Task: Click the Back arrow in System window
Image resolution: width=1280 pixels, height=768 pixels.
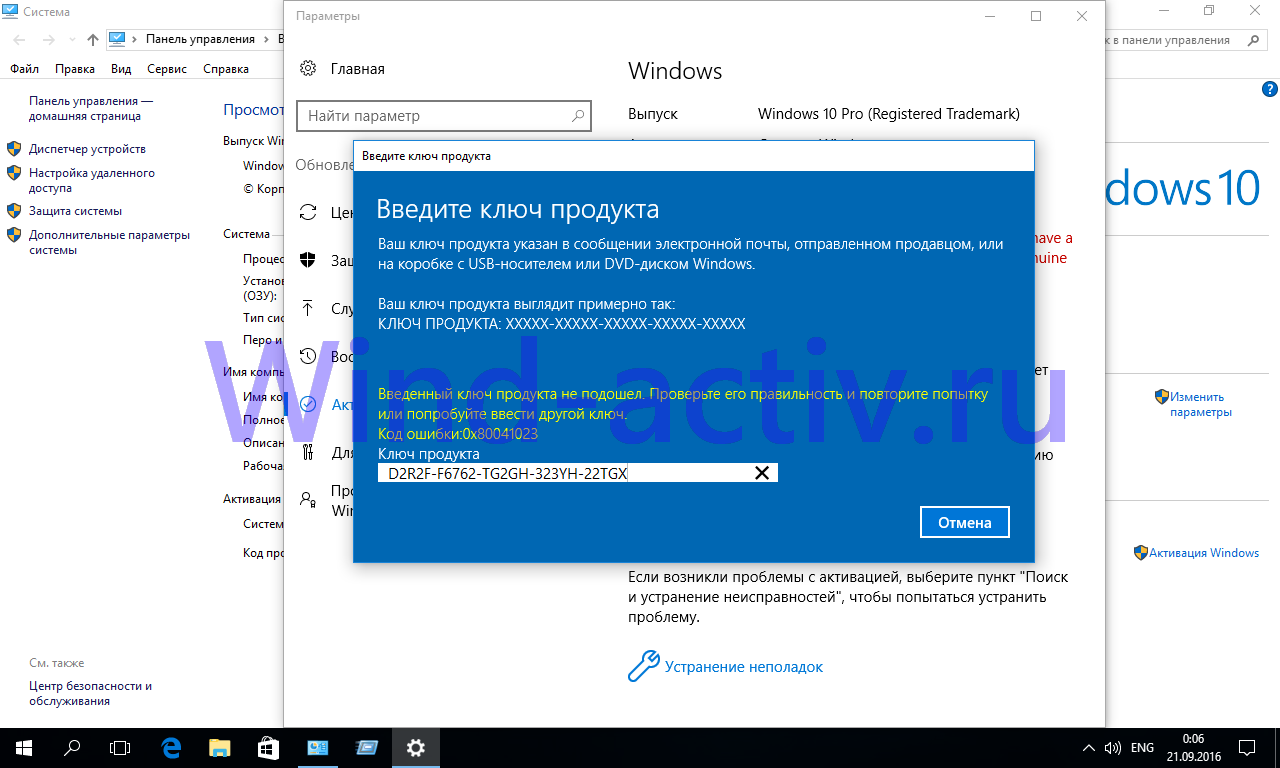Action: click(21, 40)
